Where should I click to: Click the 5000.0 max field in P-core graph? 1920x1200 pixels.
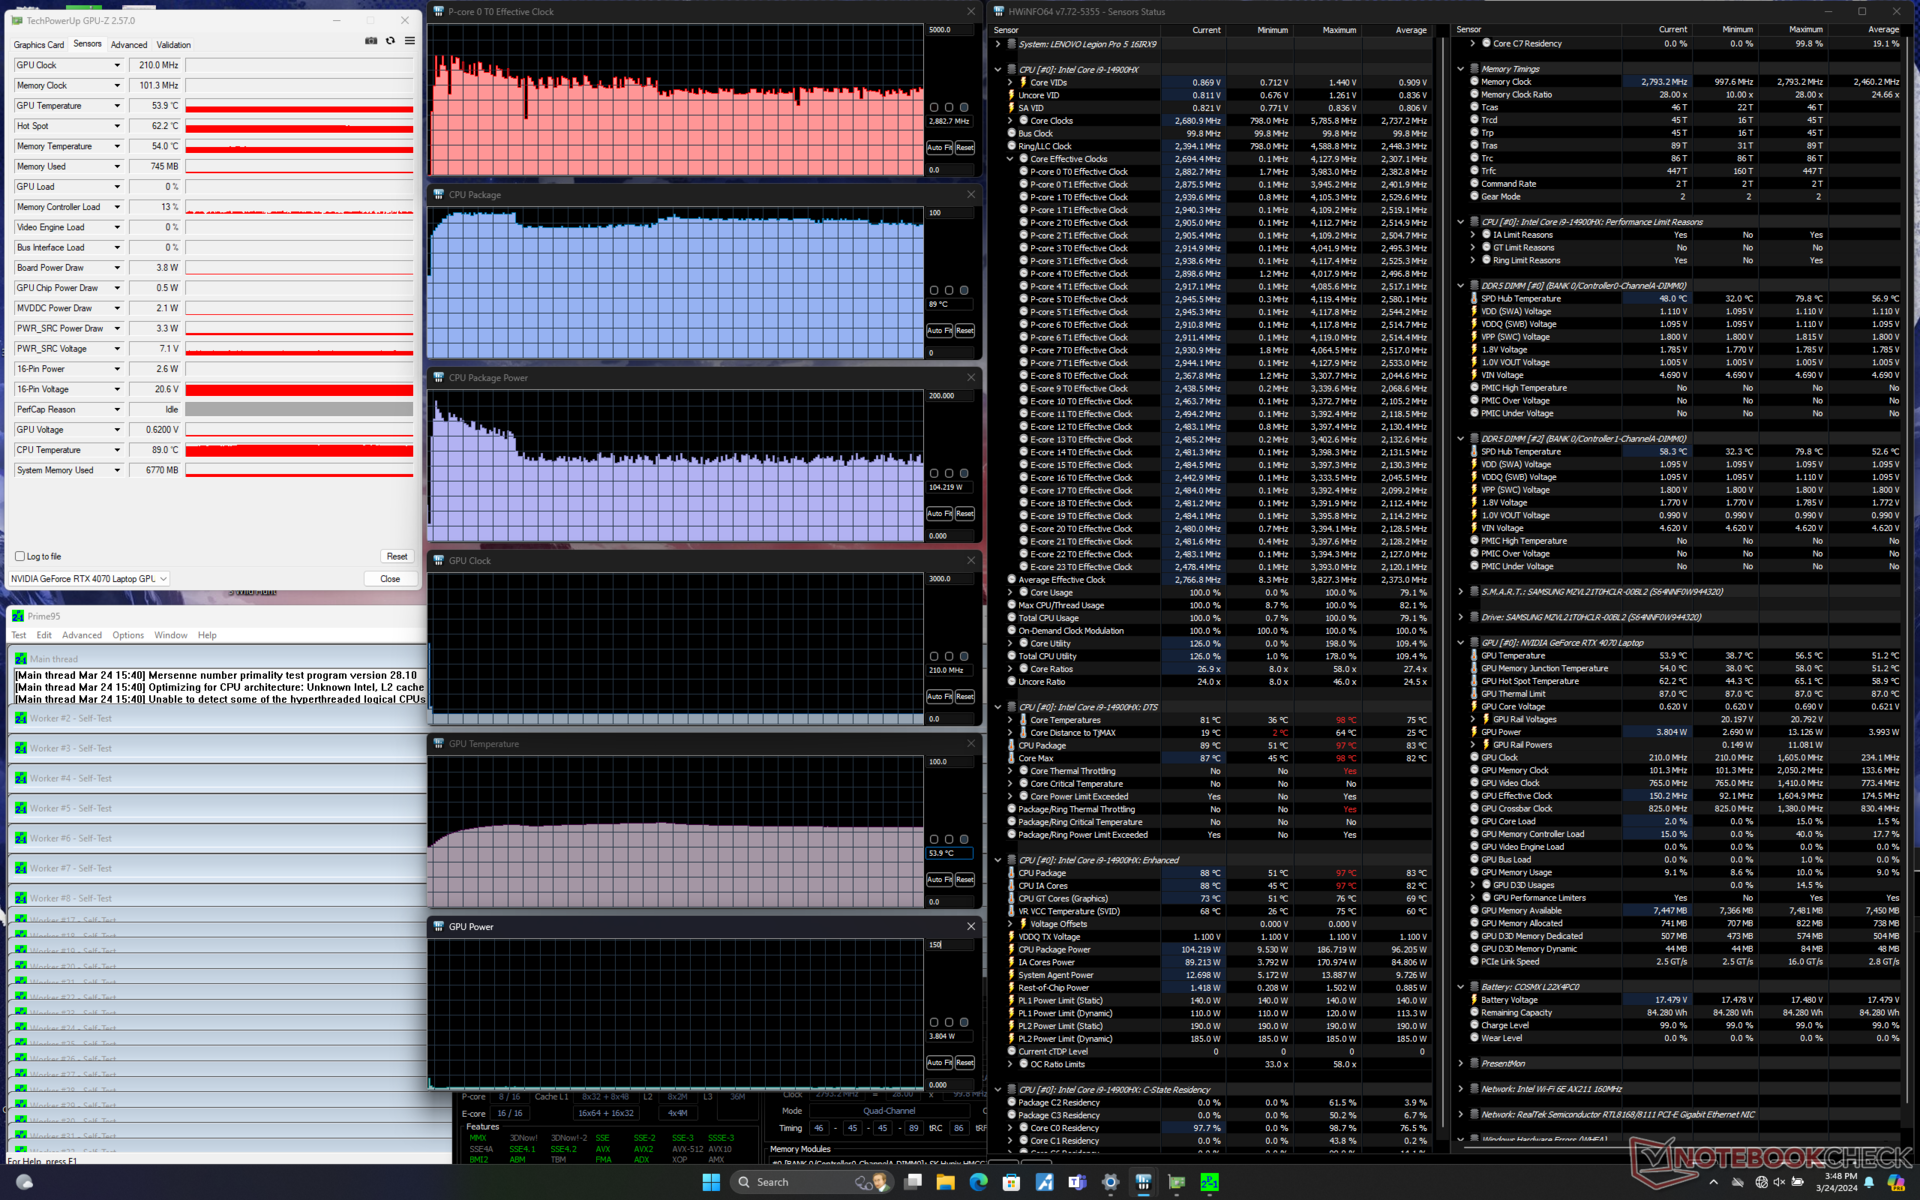pos(949,30)
